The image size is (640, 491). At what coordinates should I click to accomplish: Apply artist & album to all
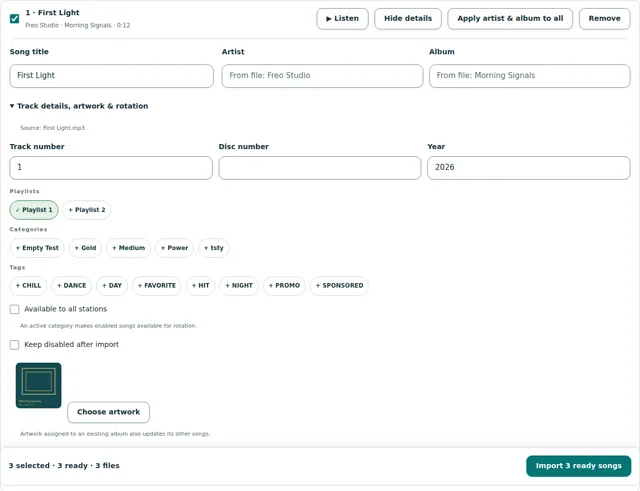point(510,19)
